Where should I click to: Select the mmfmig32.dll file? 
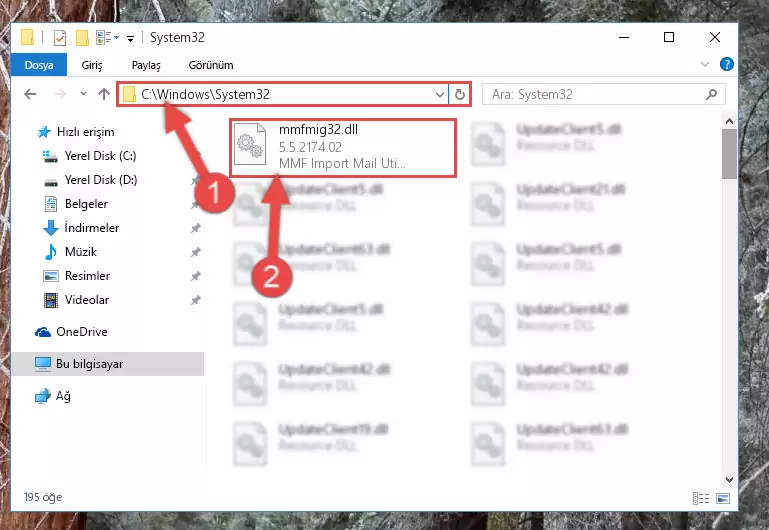click(343, 147)
